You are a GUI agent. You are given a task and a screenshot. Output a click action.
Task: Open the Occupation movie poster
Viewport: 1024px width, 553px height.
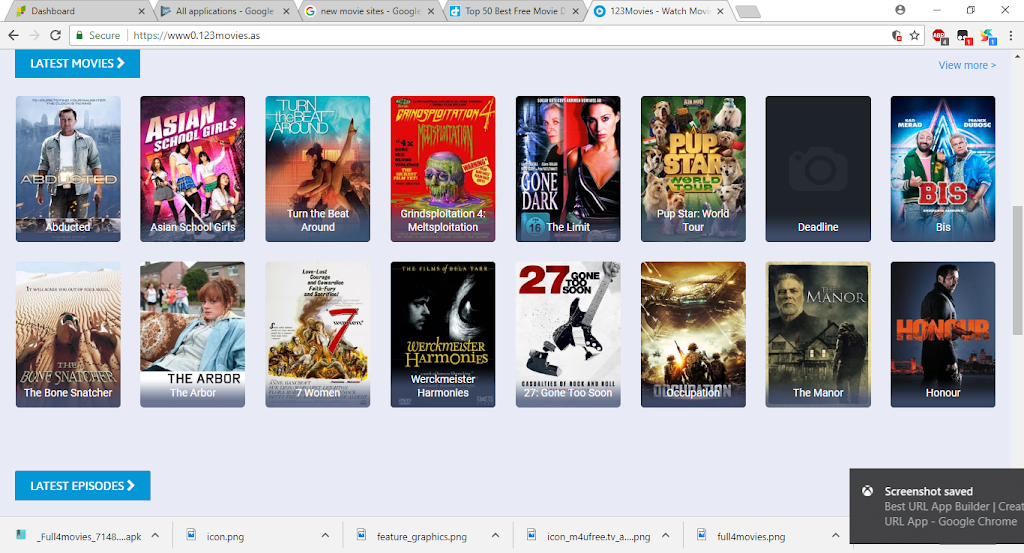point(693,334)
